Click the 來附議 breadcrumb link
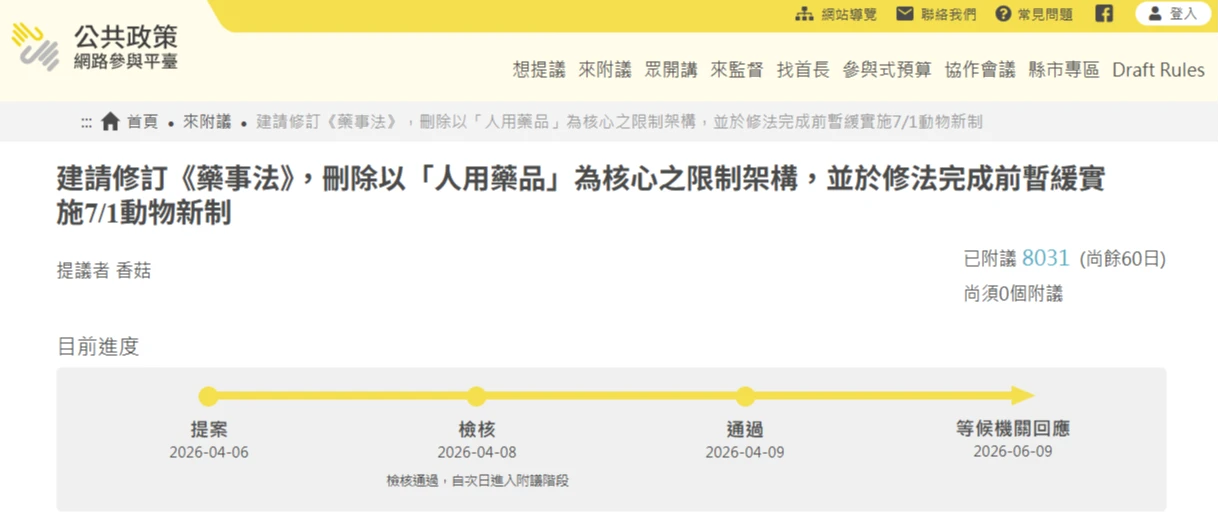 click(x=207, y=122)
